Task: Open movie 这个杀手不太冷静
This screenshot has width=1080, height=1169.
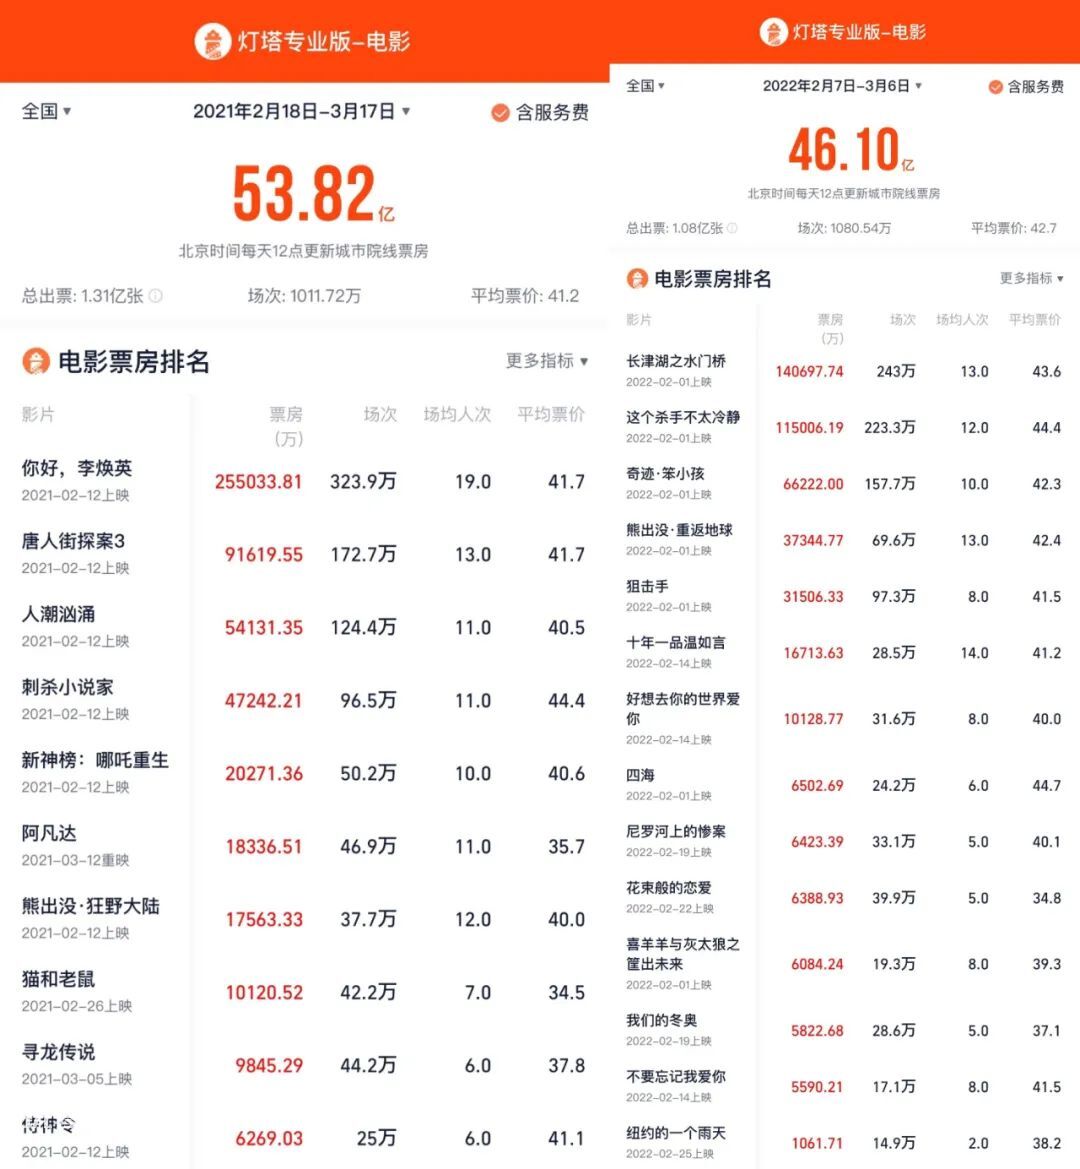Action: click(683, 418)
